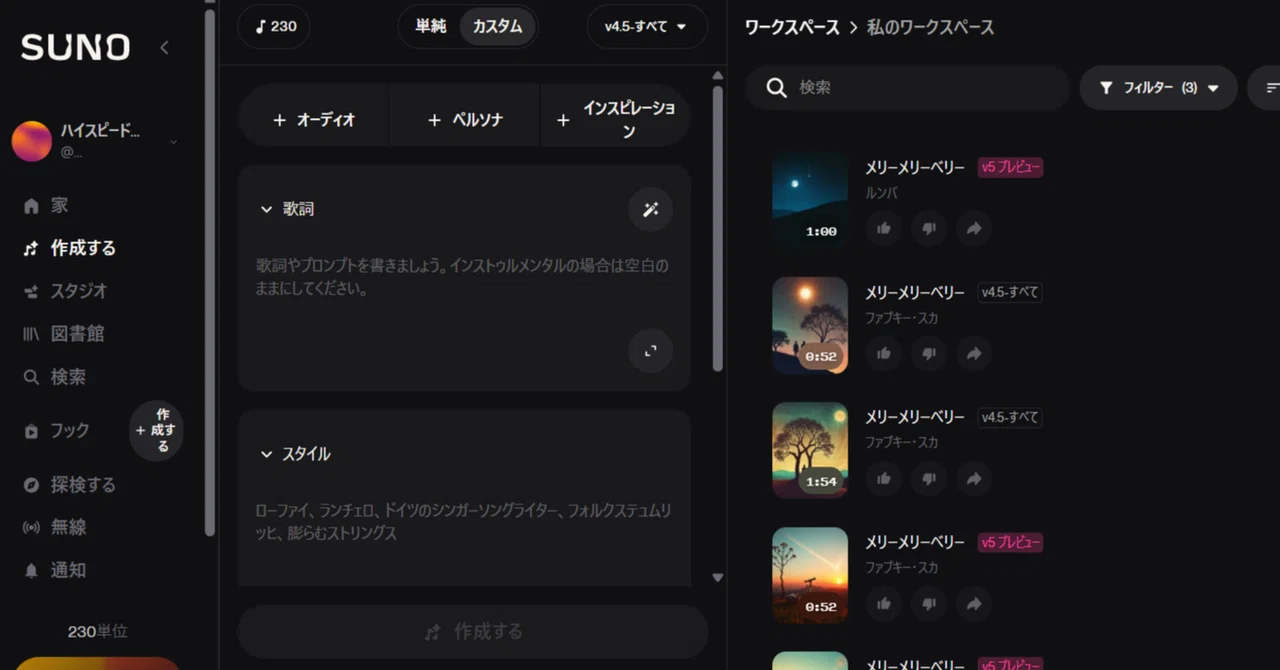The image size is (1280, 670).
Task: Click the + 作成する pill beside フック
Action: coord(157,430)
